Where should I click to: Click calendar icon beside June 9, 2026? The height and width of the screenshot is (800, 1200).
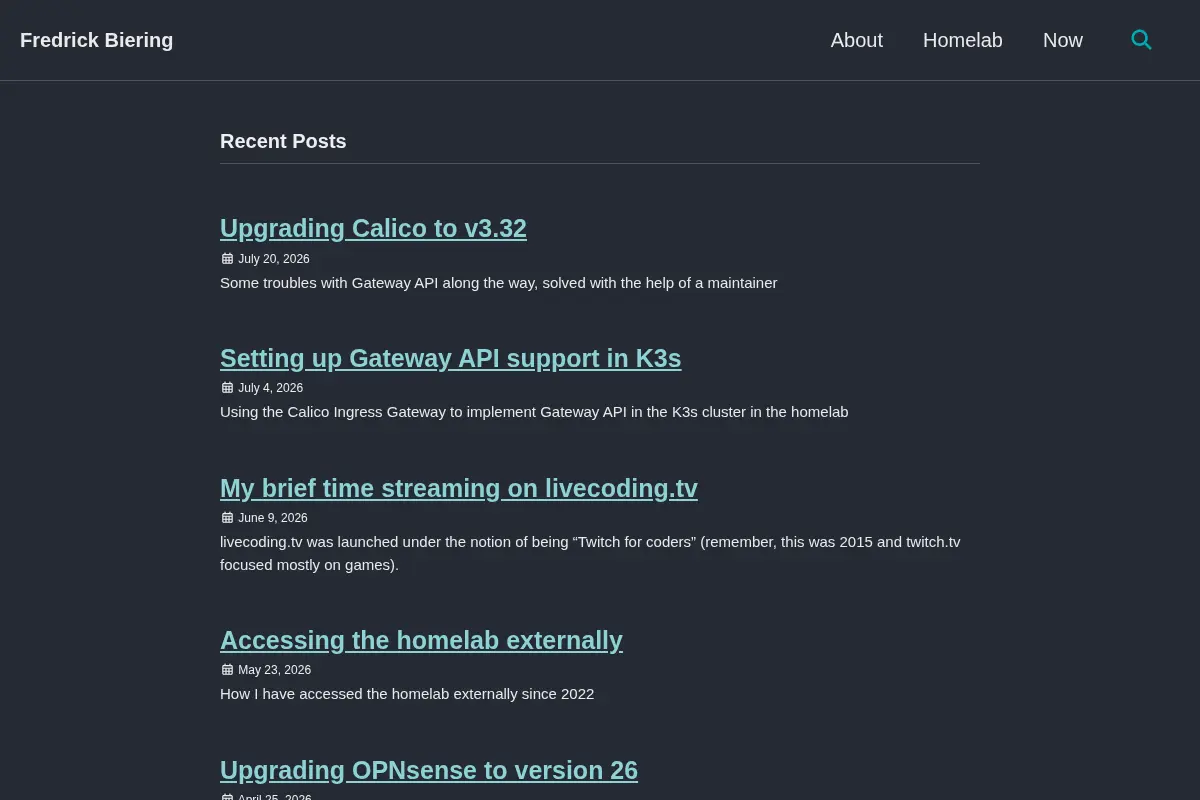pyautogui.click(x=227, y=518)
